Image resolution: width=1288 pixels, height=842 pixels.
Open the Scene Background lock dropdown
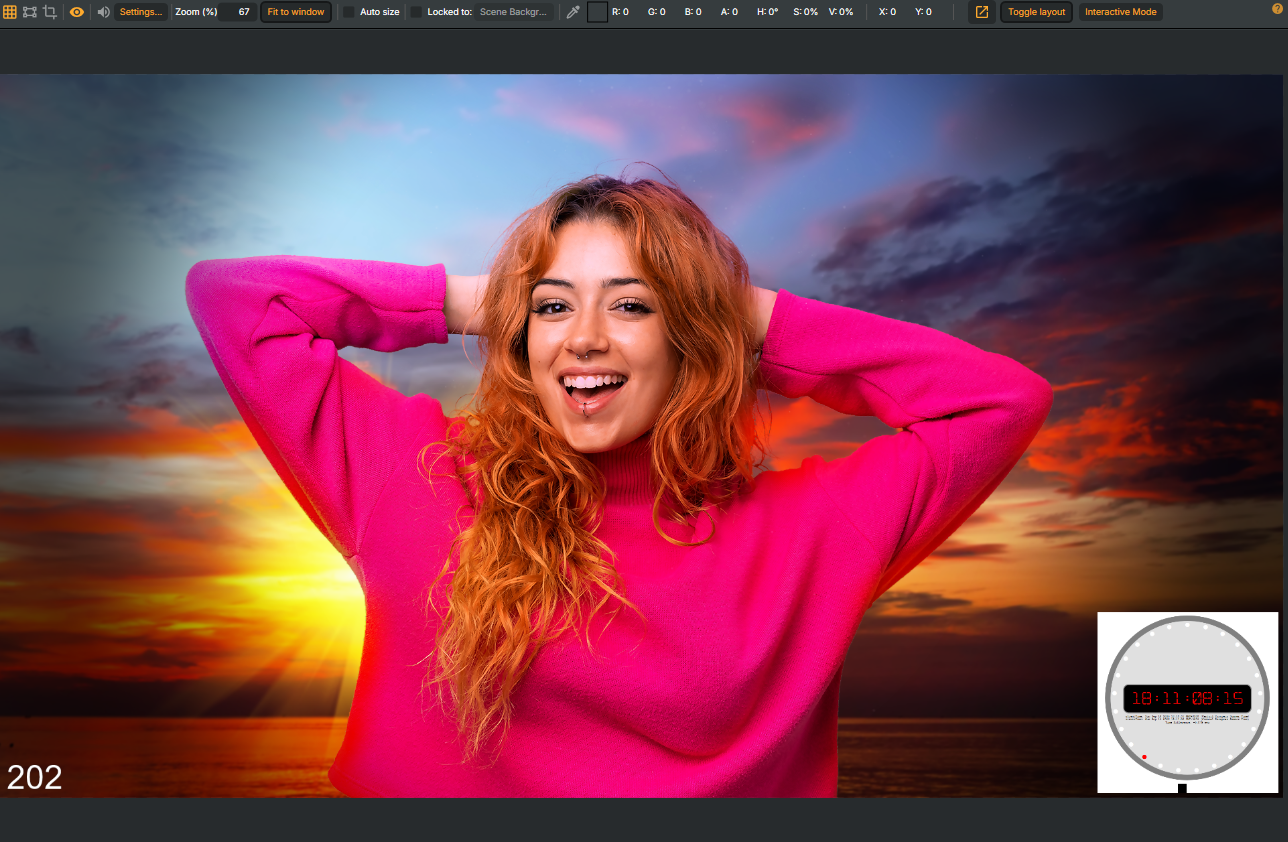pyautogui.click(x=515, y=12)
